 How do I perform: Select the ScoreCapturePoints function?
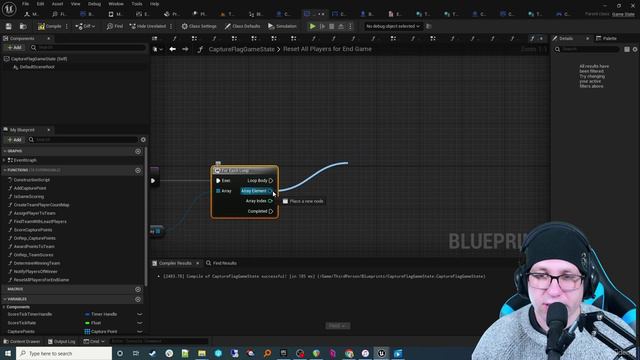coord(33,230)
